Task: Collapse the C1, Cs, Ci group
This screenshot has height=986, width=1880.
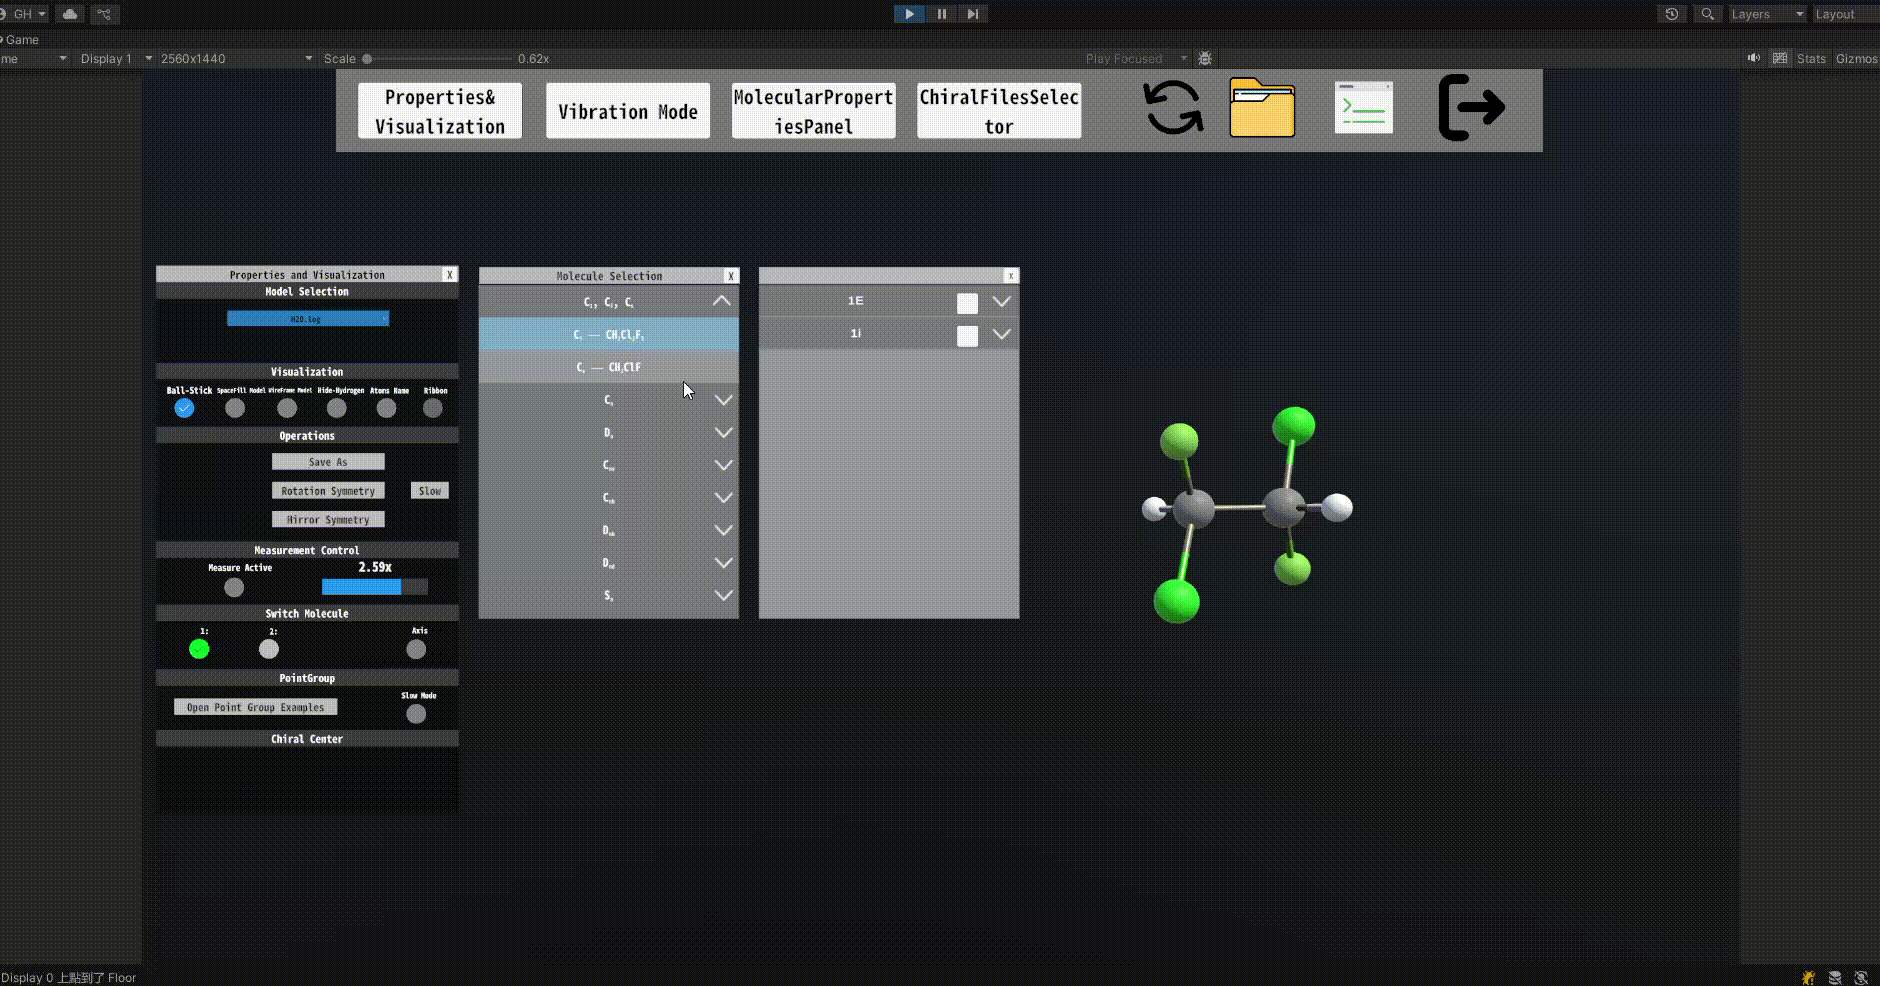Action: pos(721,301)
